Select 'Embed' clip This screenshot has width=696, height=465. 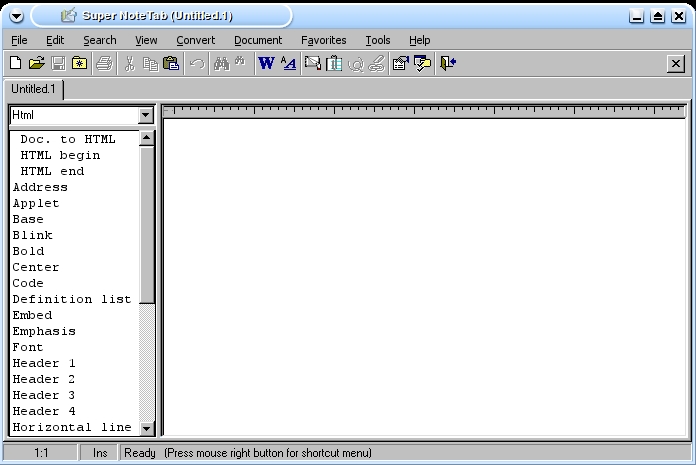[32, 315]
